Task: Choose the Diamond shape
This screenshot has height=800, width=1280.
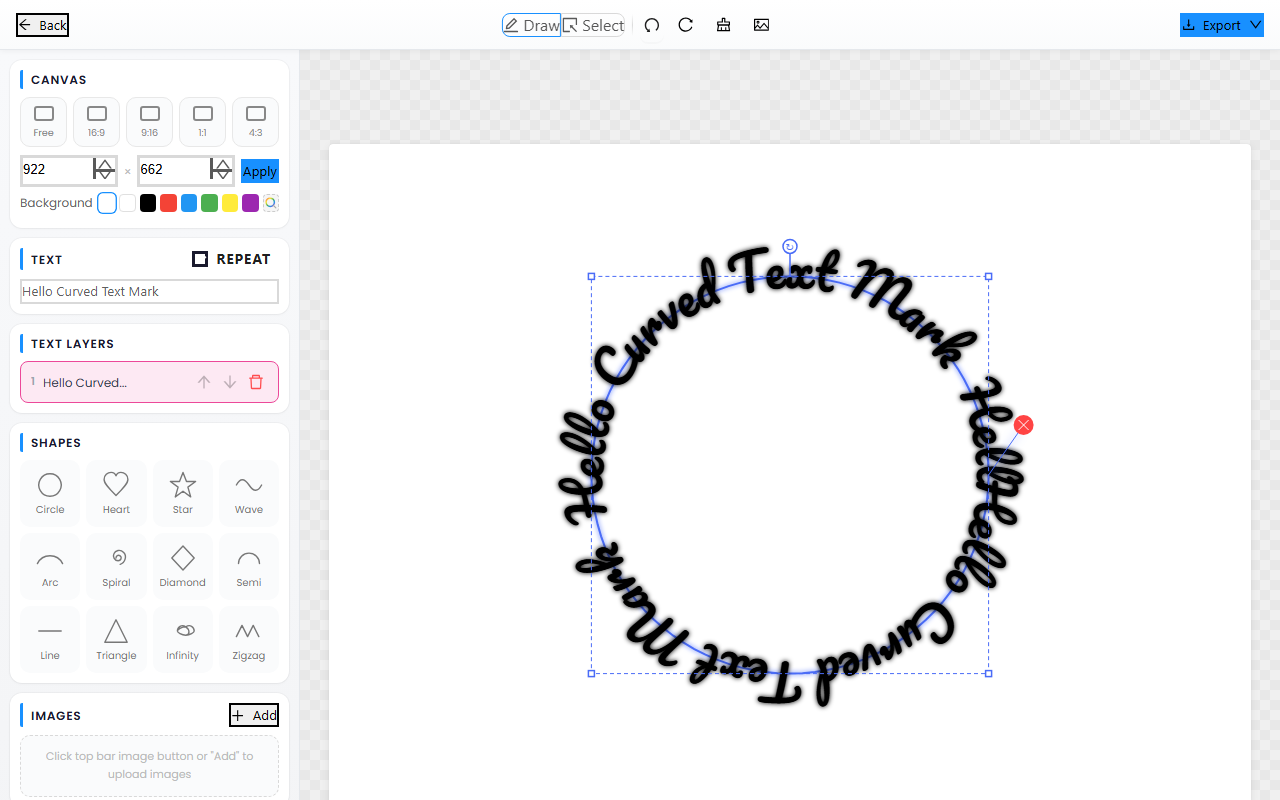Action: 183,566
